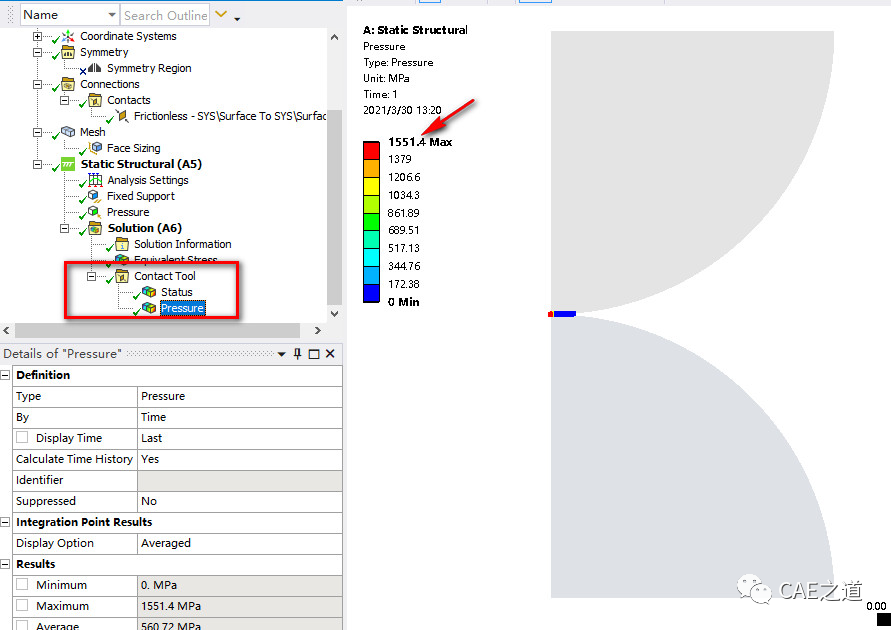Toggle the Average result checkbox

tap(22, 625)
